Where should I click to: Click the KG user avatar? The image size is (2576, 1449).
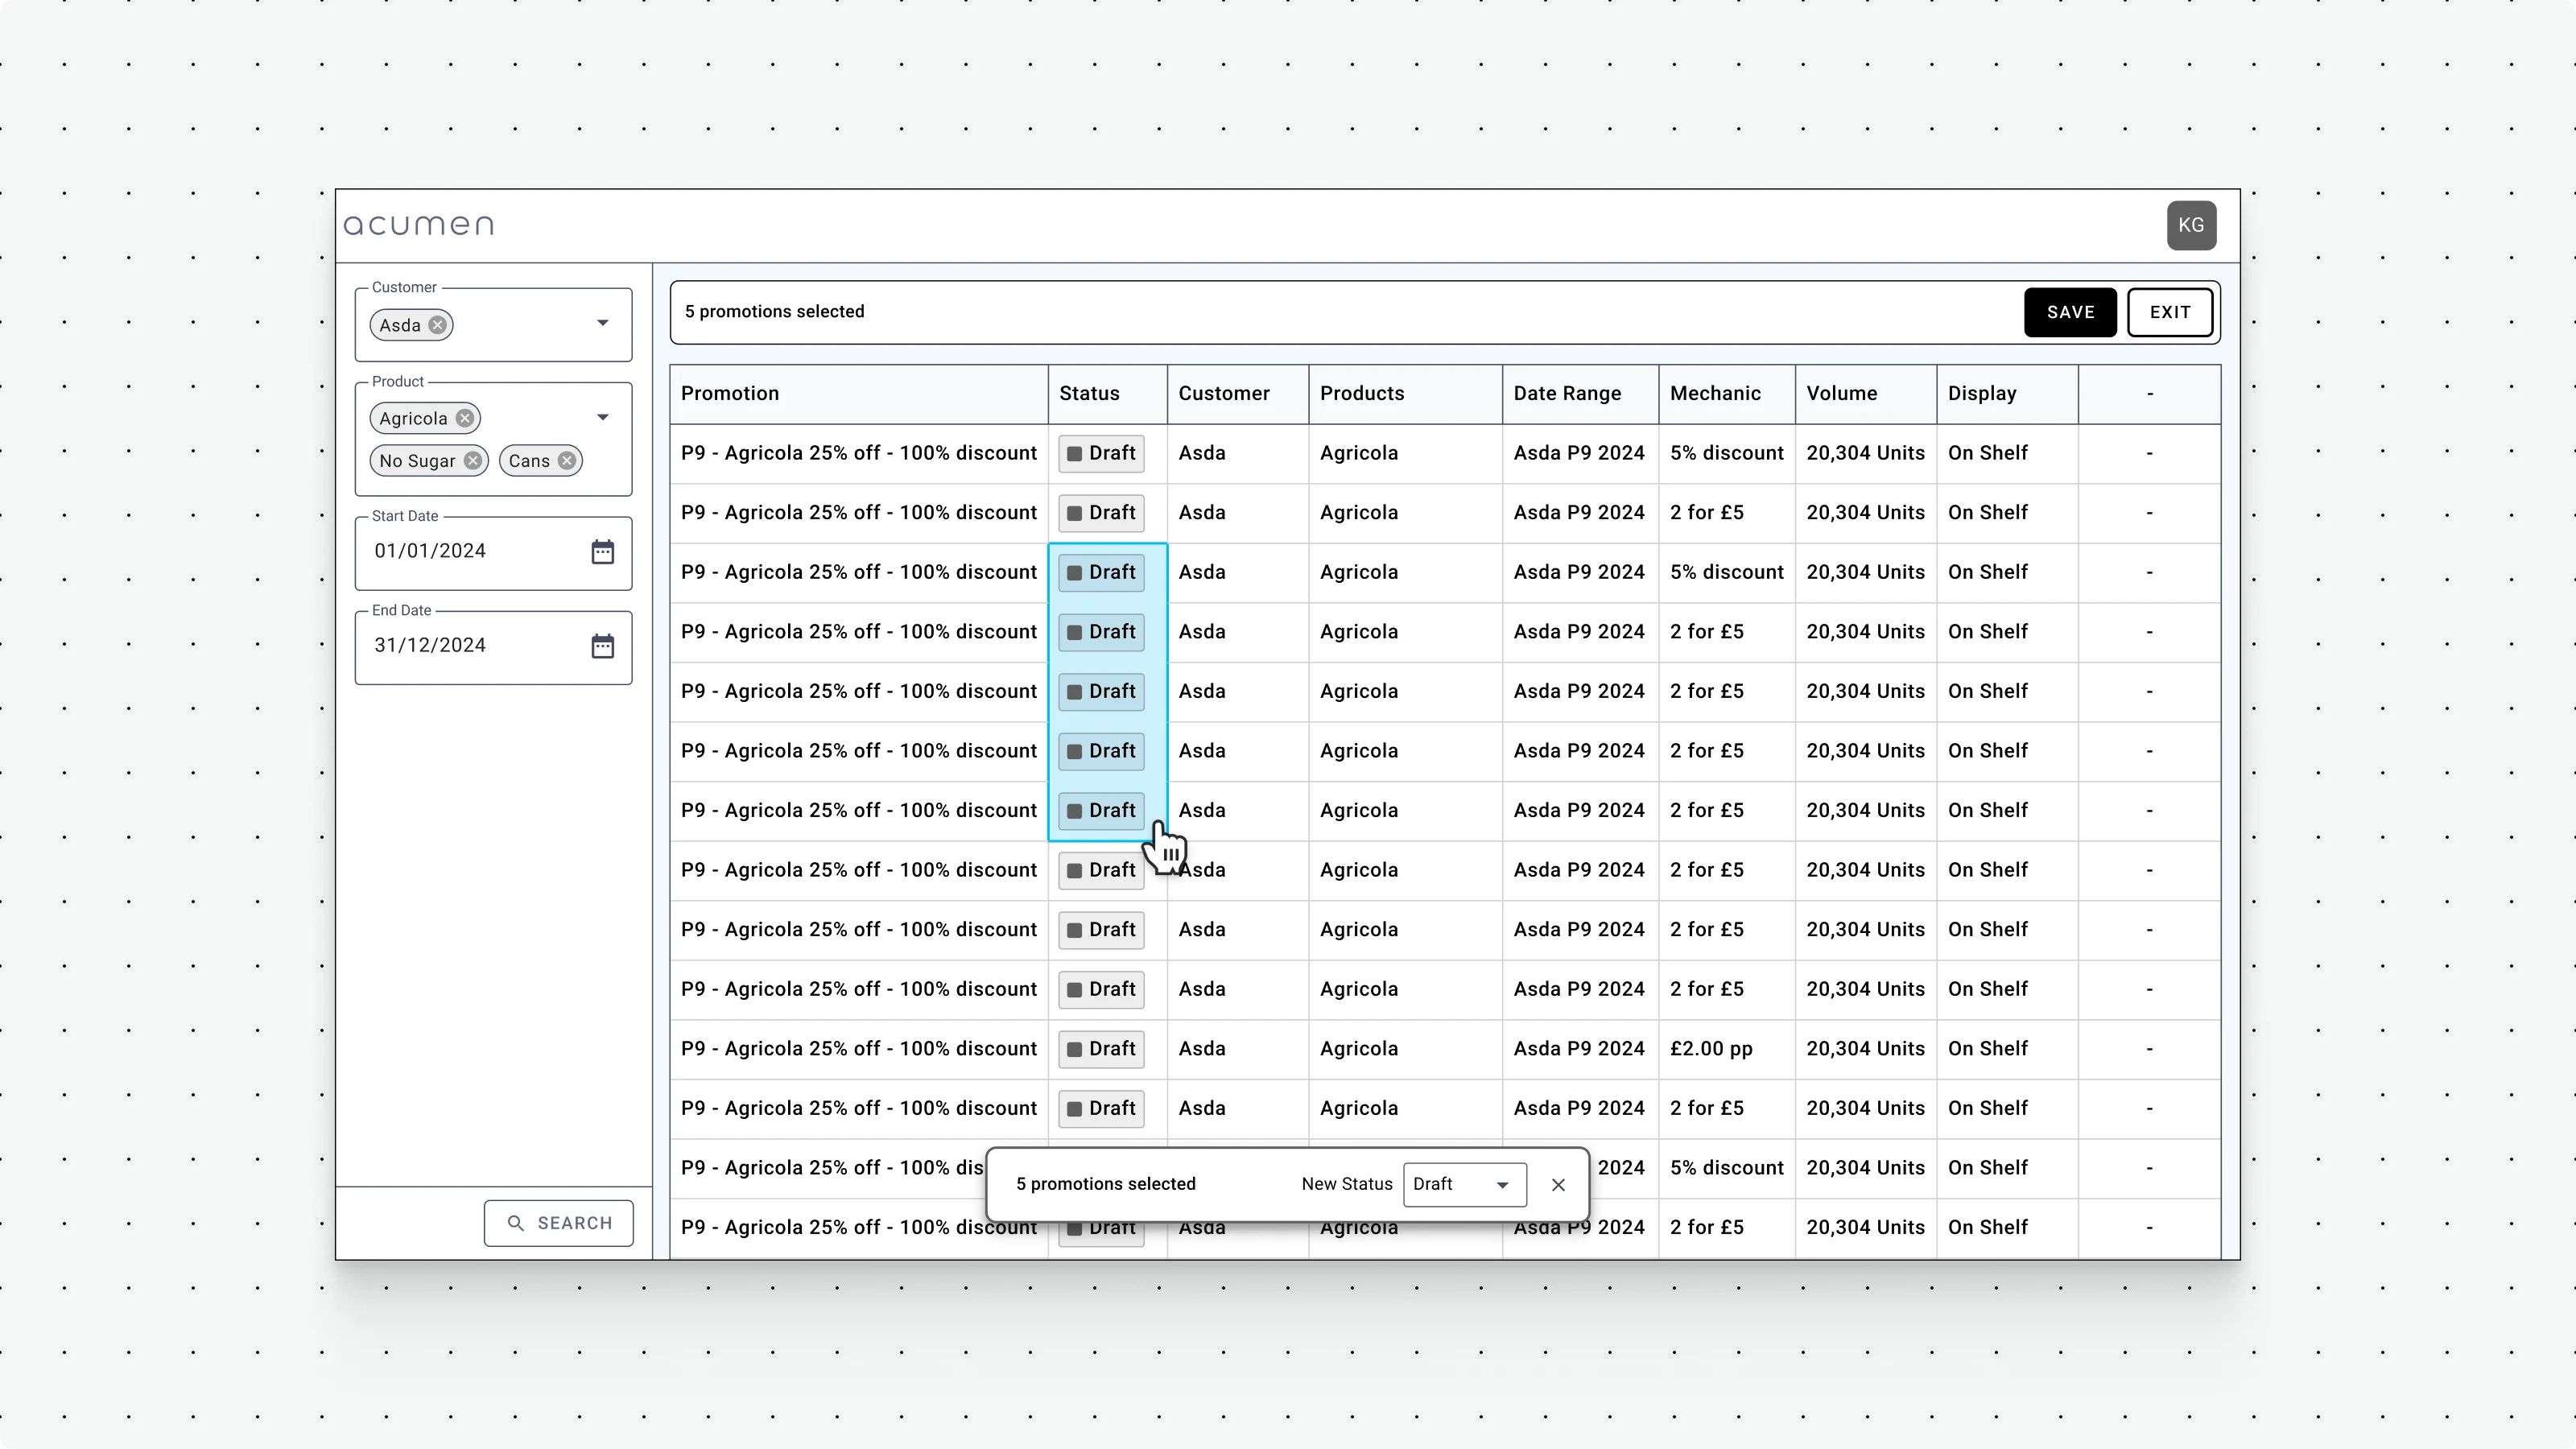(x=2191, y=224)
